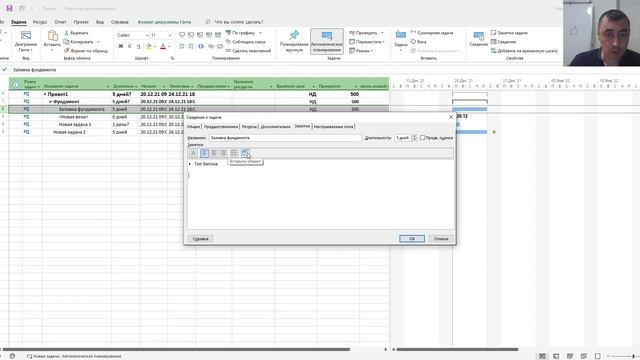Image resolution: width=640 pixels, height=360 pixels.
Task: Increase duration with the spinner arrows
Action: (414, 136)
